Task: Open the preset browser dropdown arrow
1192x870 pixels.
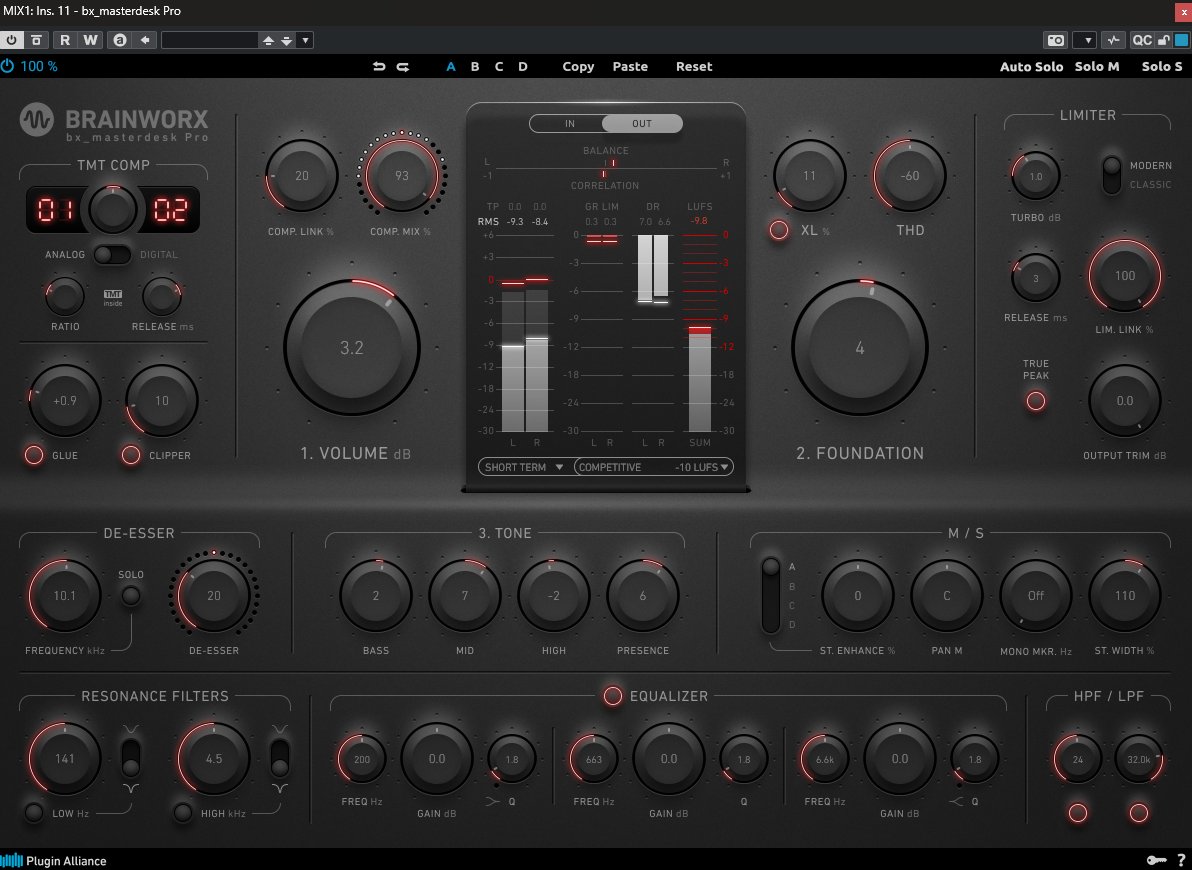Action: [x=305, y=40]
